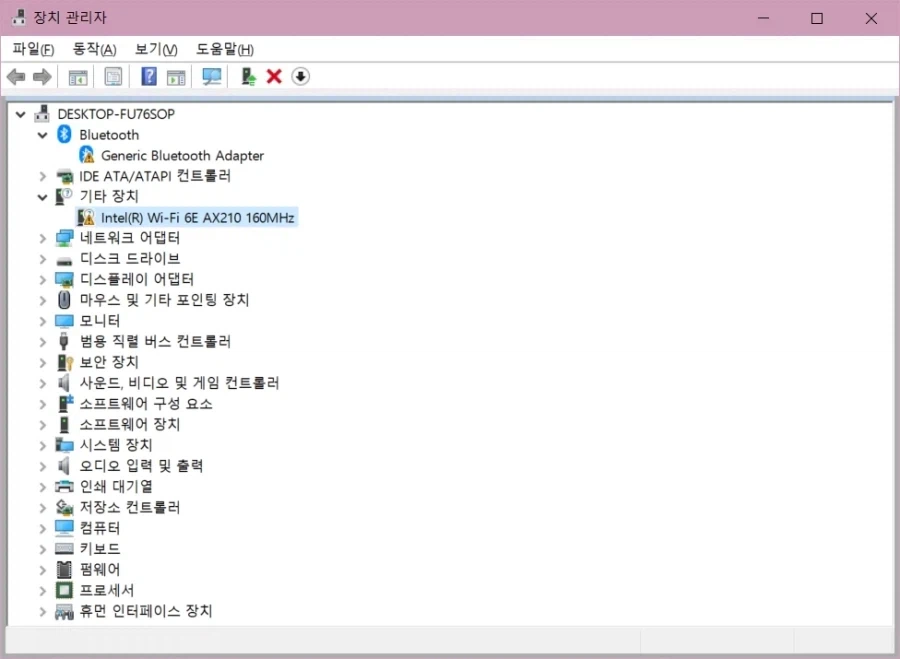Click the Properties toolbar icon

click(113, 76)
